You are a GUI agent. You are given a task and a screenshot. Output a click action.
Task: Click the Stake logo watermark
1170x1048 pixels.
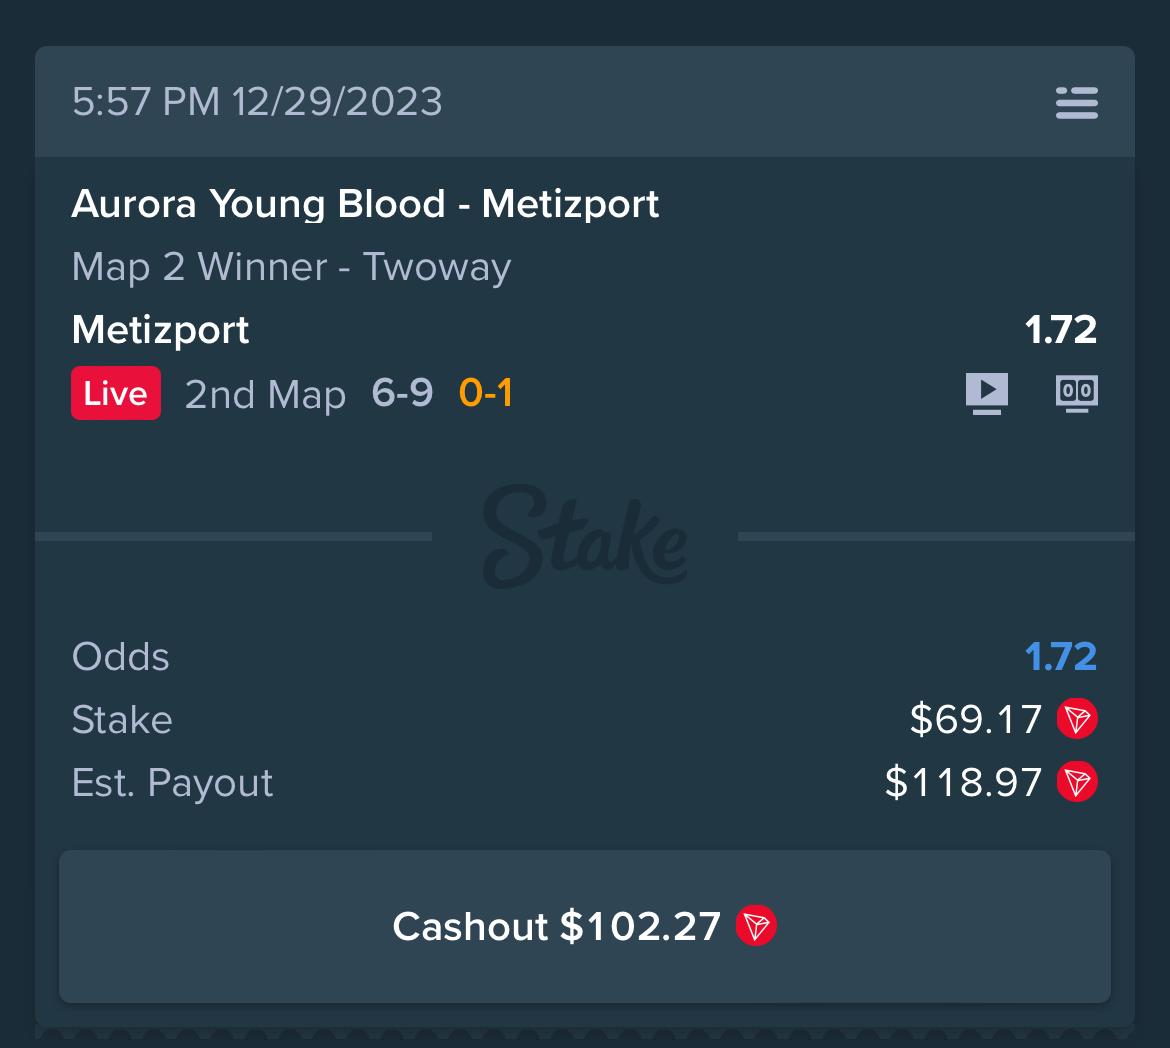pos(585,537)
